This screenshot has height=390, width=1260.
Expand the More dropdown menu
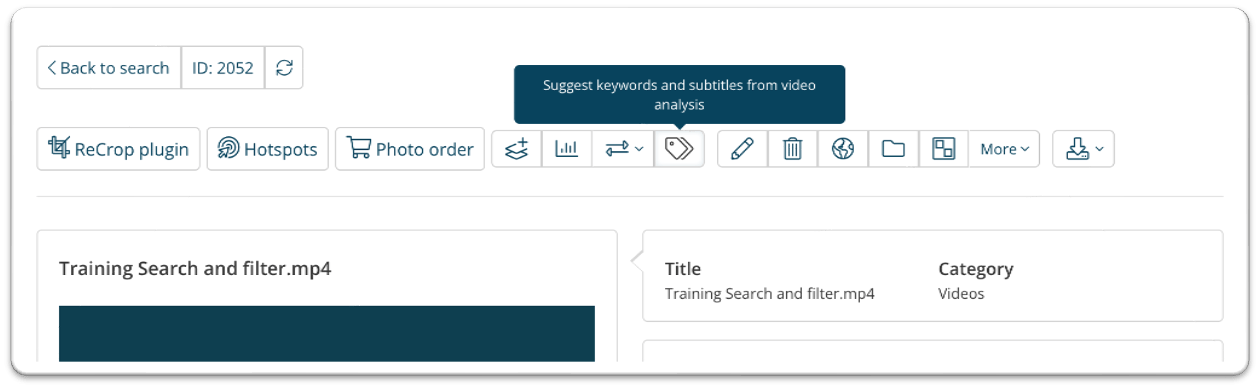[x=1004, y=149]
